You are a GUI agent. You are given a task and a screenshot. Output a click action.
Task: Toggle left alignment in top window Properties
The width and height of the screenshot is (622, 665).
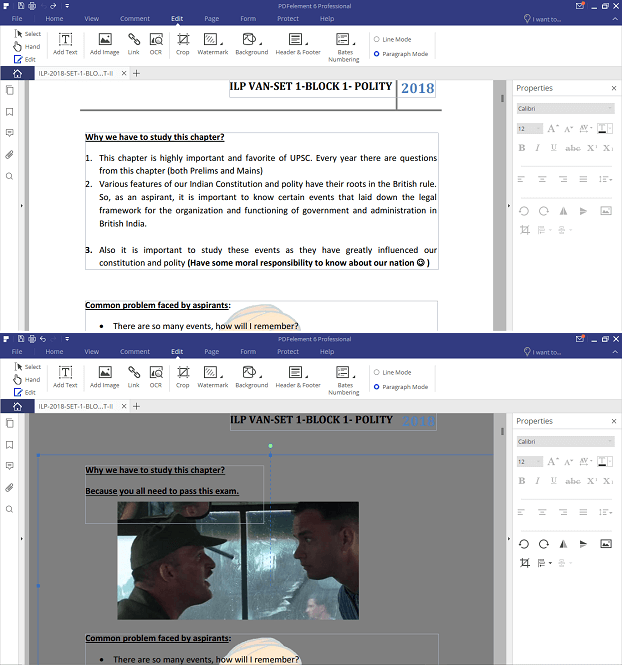[522, 179]
